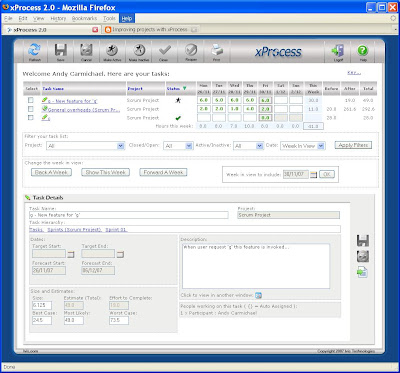Click the Task Name input field

tap(129, 215)
